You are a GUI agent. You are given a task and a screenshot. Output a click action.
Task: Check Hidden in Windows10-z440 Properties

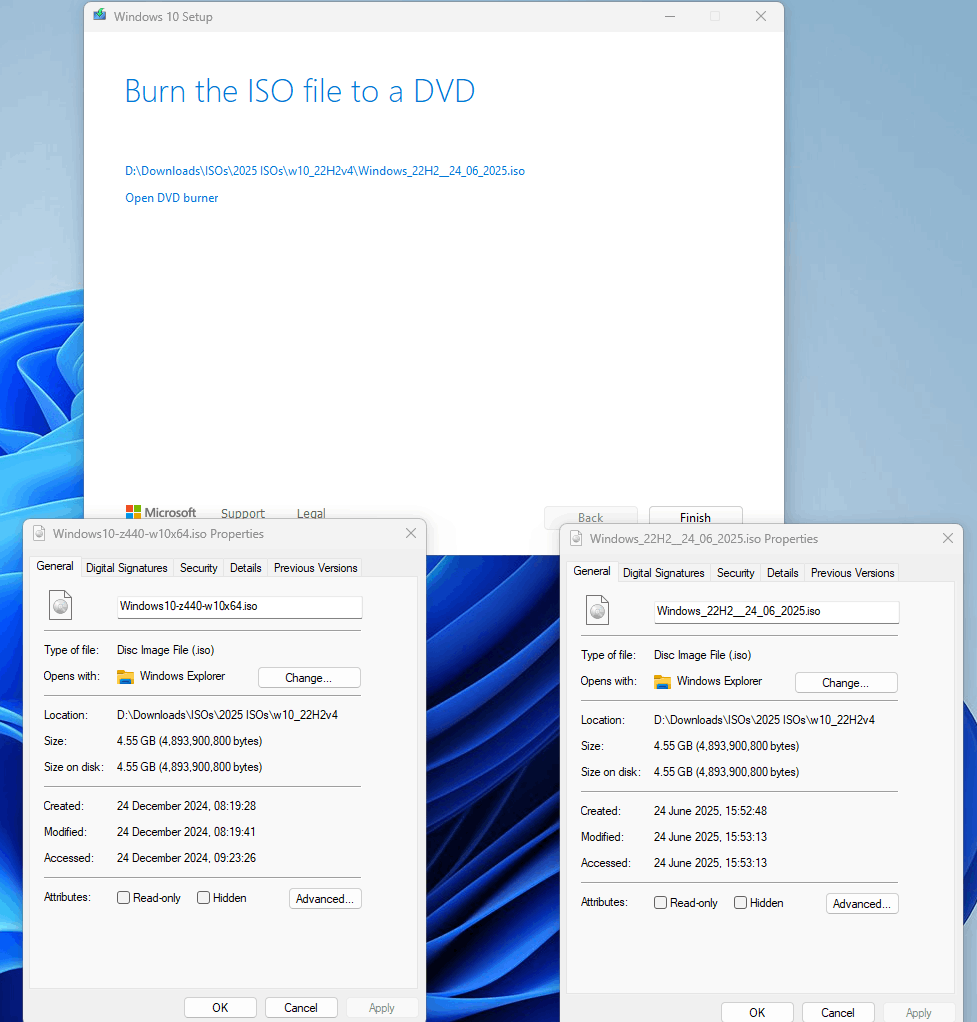[x=203, y=898]
